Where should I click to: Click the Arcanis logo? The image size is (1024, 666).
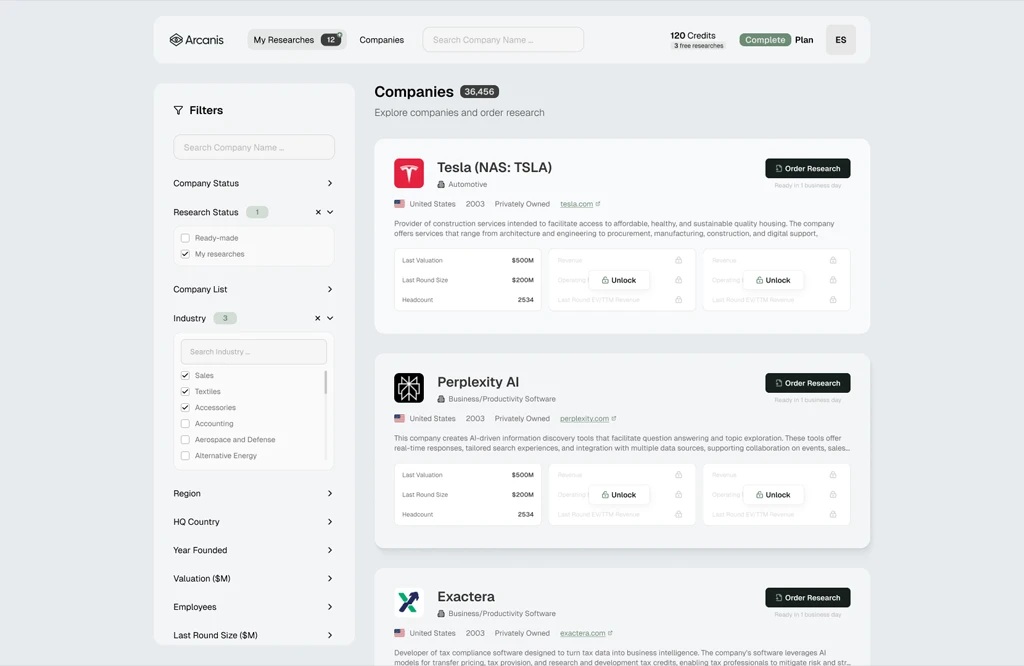pos(197,40)
